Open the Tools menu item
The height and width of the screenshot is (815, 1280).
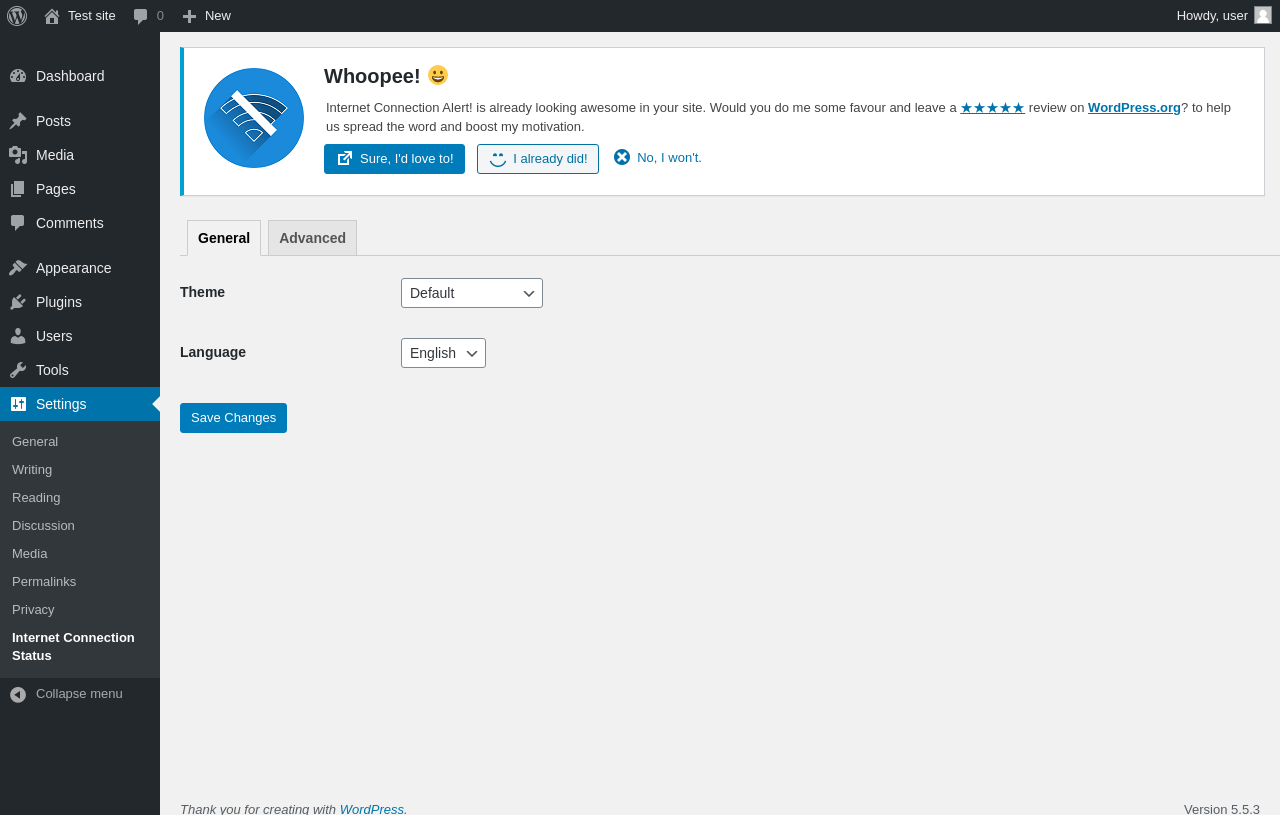[x=80, y=370]
